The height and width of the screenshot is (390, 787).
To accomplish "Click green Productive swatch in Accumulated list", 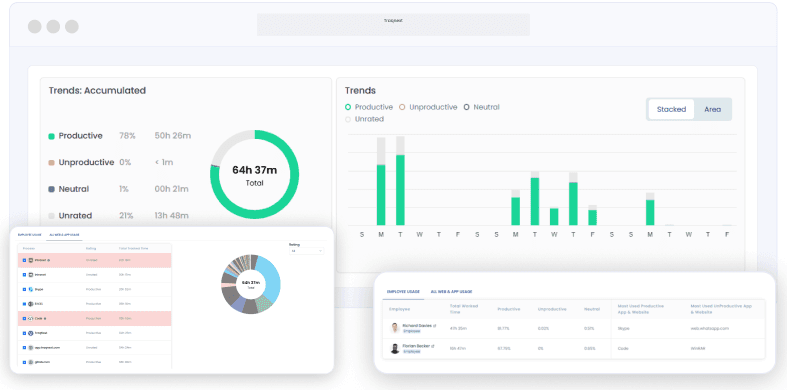I will click(x=51, y=136).
